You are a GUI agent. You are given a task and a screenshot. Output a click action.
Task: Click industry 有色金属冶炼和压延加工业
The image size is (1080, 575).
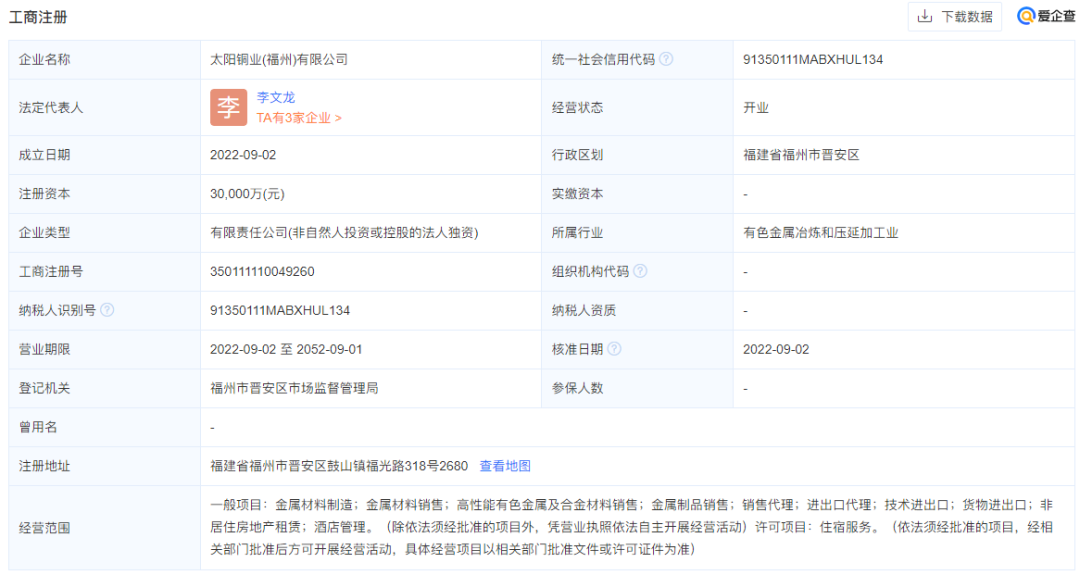coord(820,233)
